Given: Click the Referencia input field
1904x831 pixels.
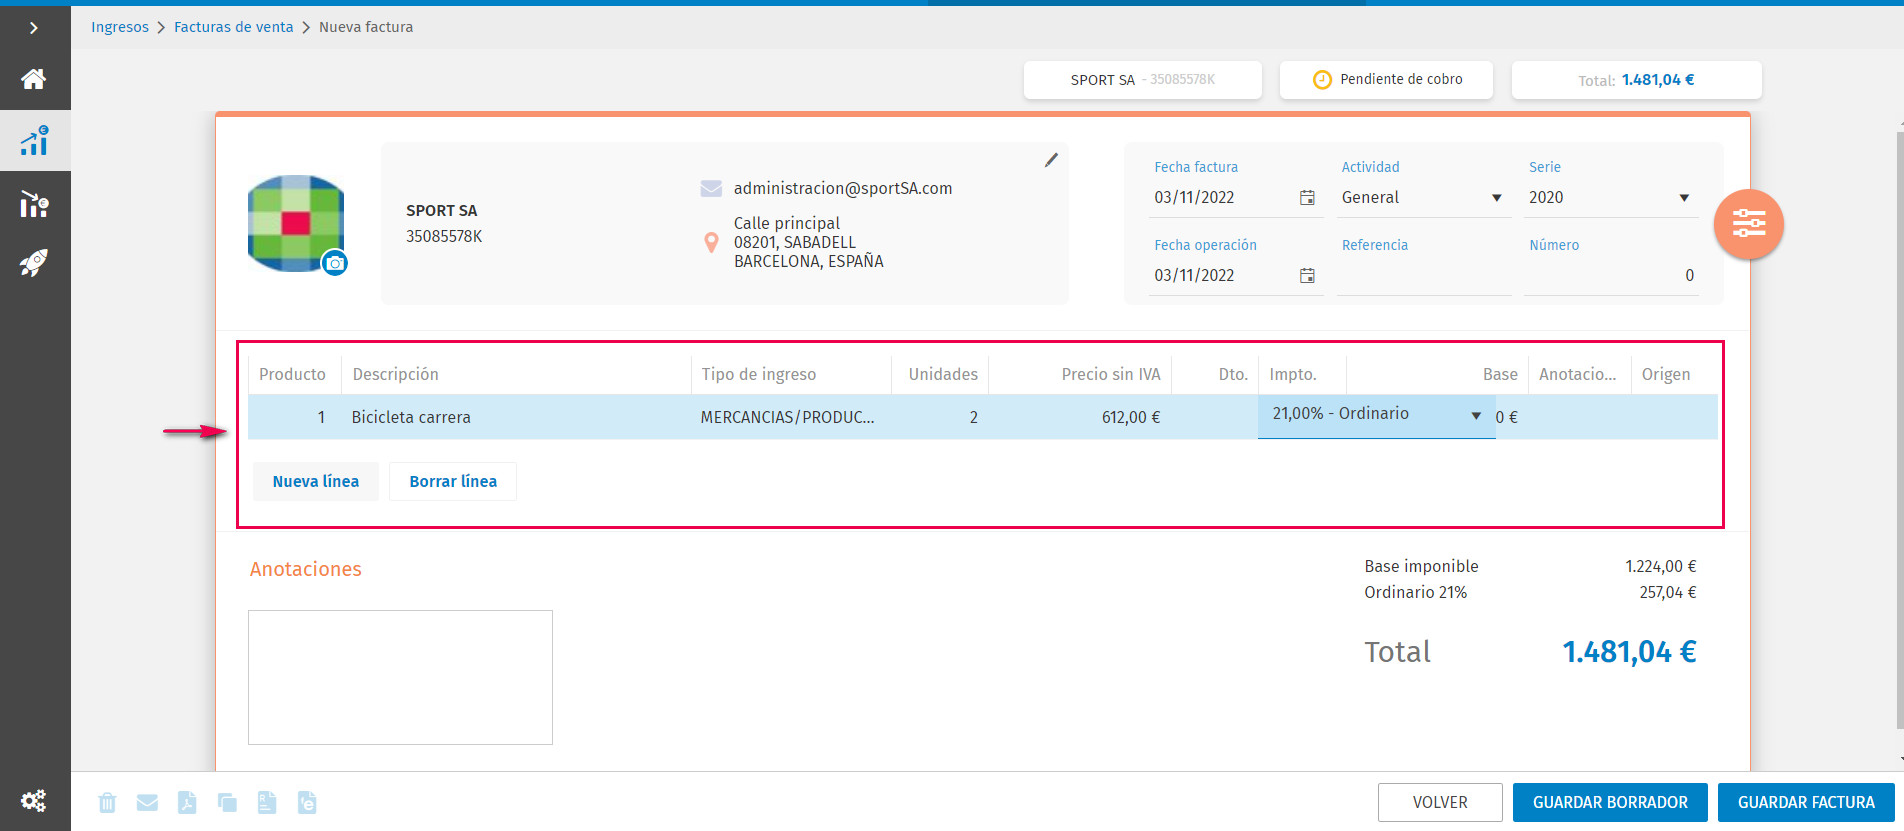Looking at the screenshot, I should click(x=1424, y=276).
